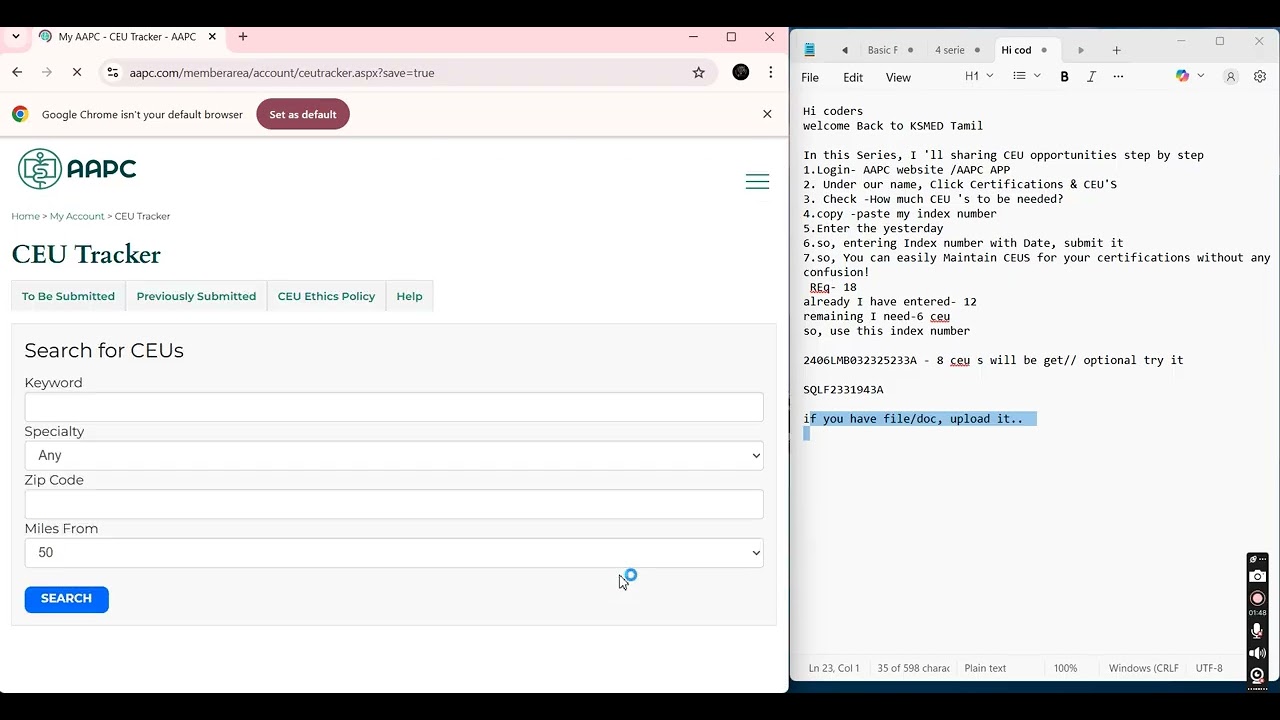View site information icon in address bar
The height and width of the screenshot is (720, 1280).
click(112, 72)
